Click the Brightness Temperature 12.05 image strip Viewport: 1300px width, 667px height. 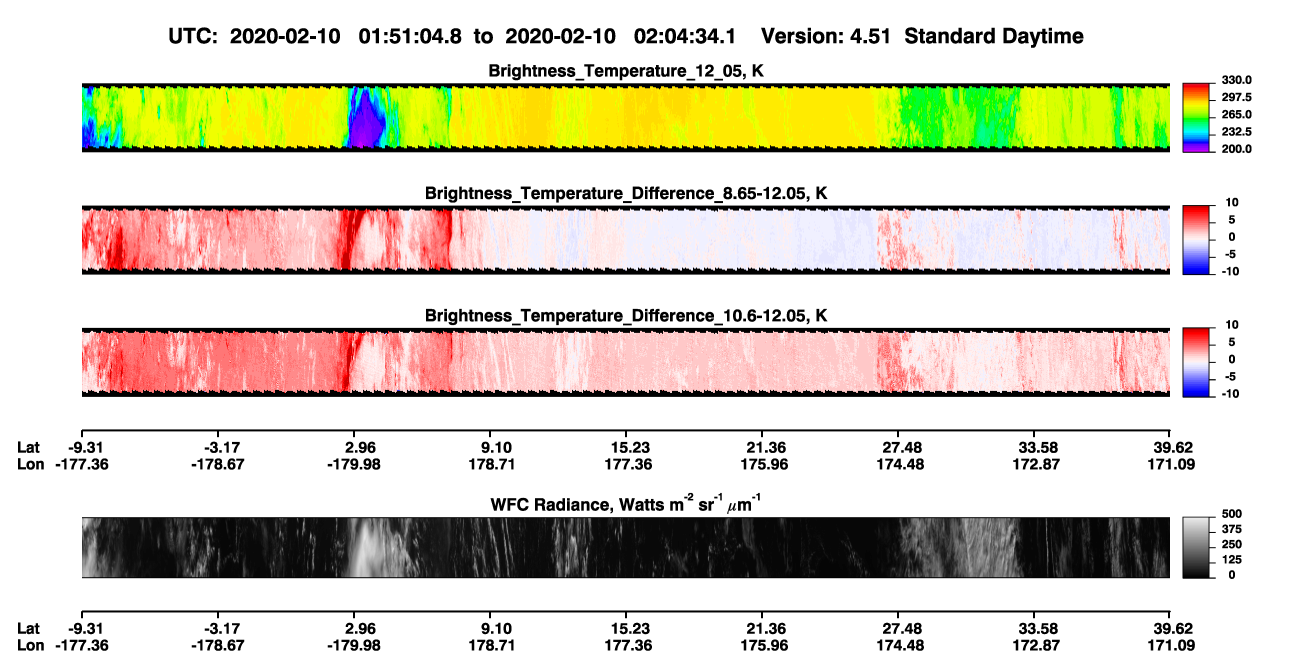click(x=625, y=117)
